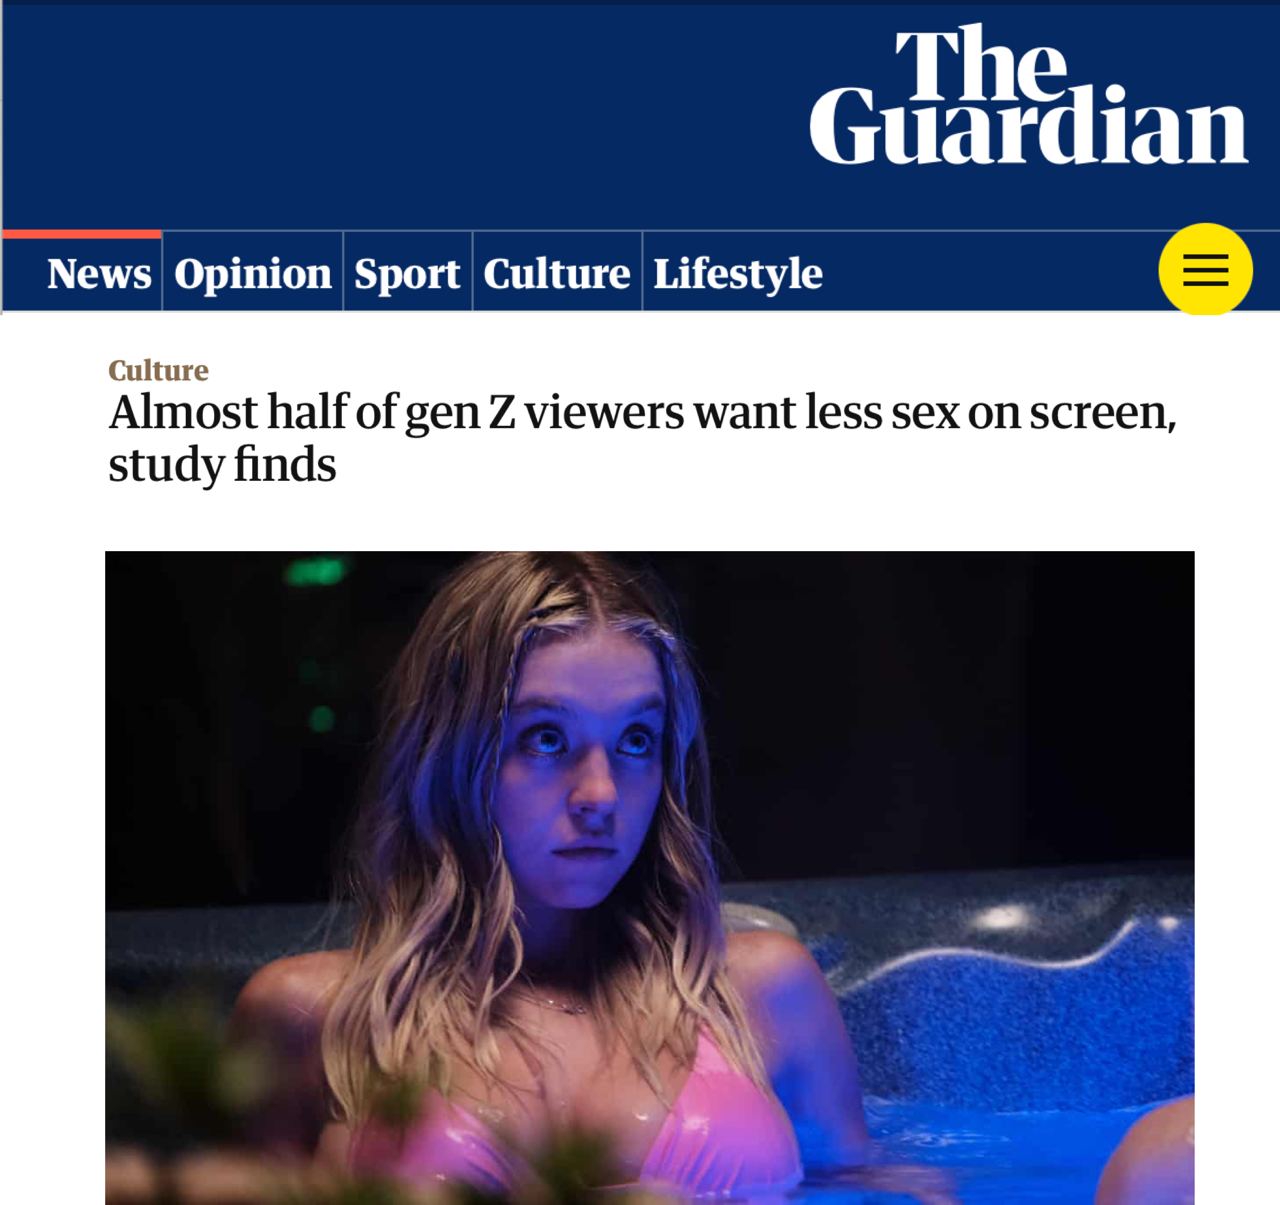1280x1205 pixels.
Task: Go to the Opinion section
Action: click(253, 273)
